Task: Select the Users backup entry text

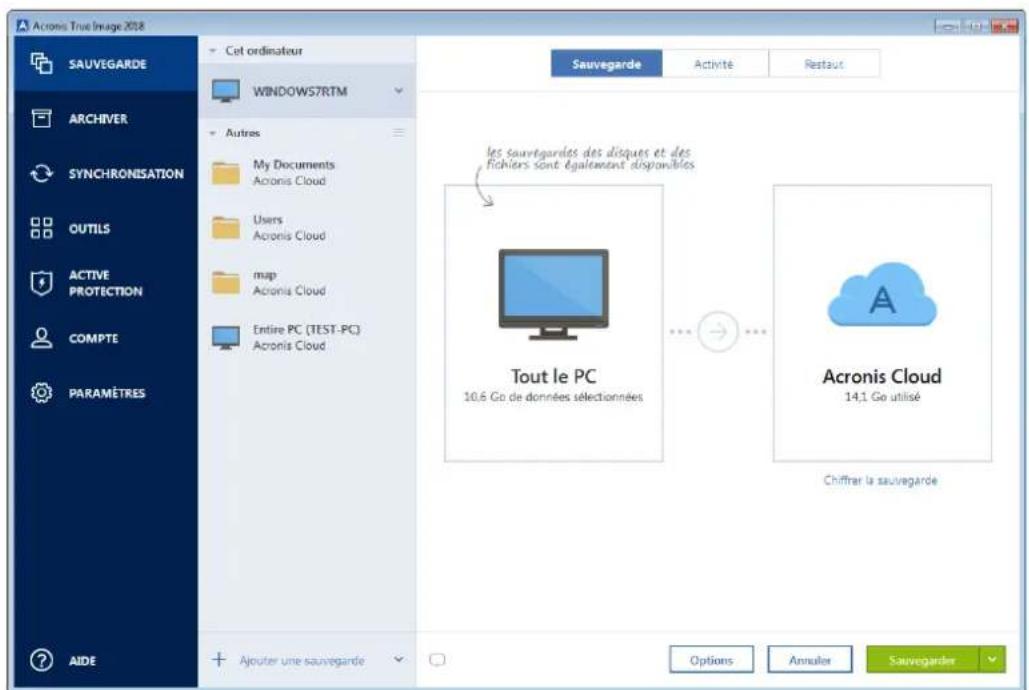Action: pos(289,227)
